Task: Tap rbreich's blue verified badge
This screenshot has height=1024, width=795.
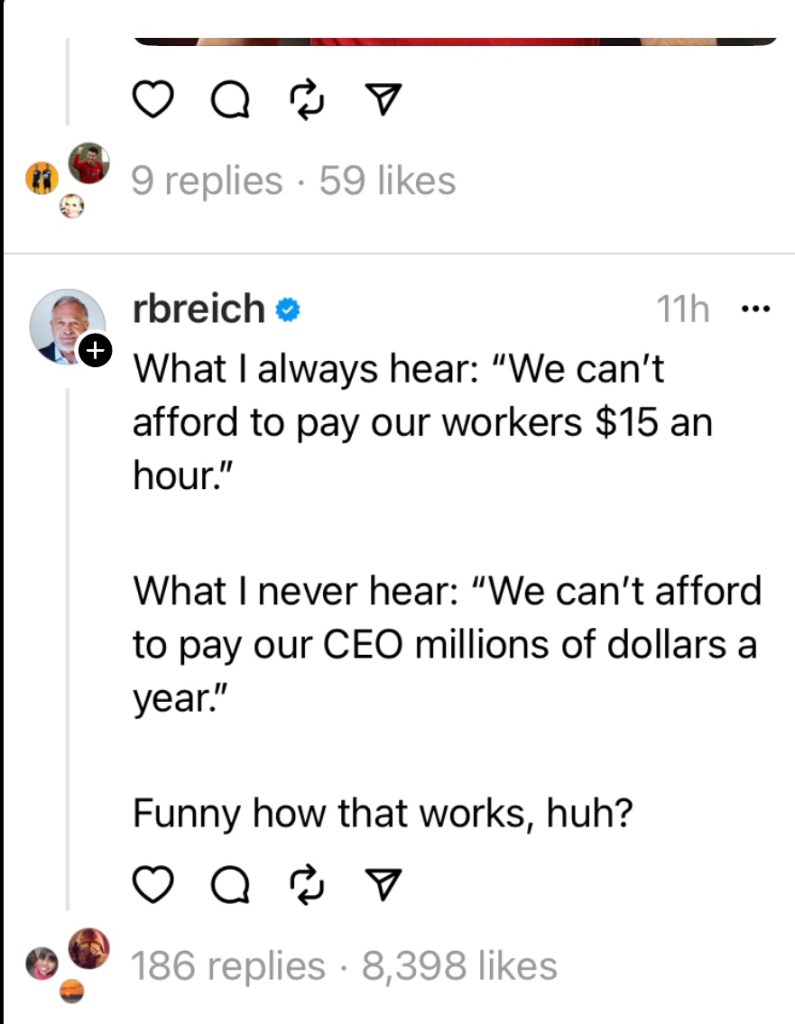Action: click(288, 311)
